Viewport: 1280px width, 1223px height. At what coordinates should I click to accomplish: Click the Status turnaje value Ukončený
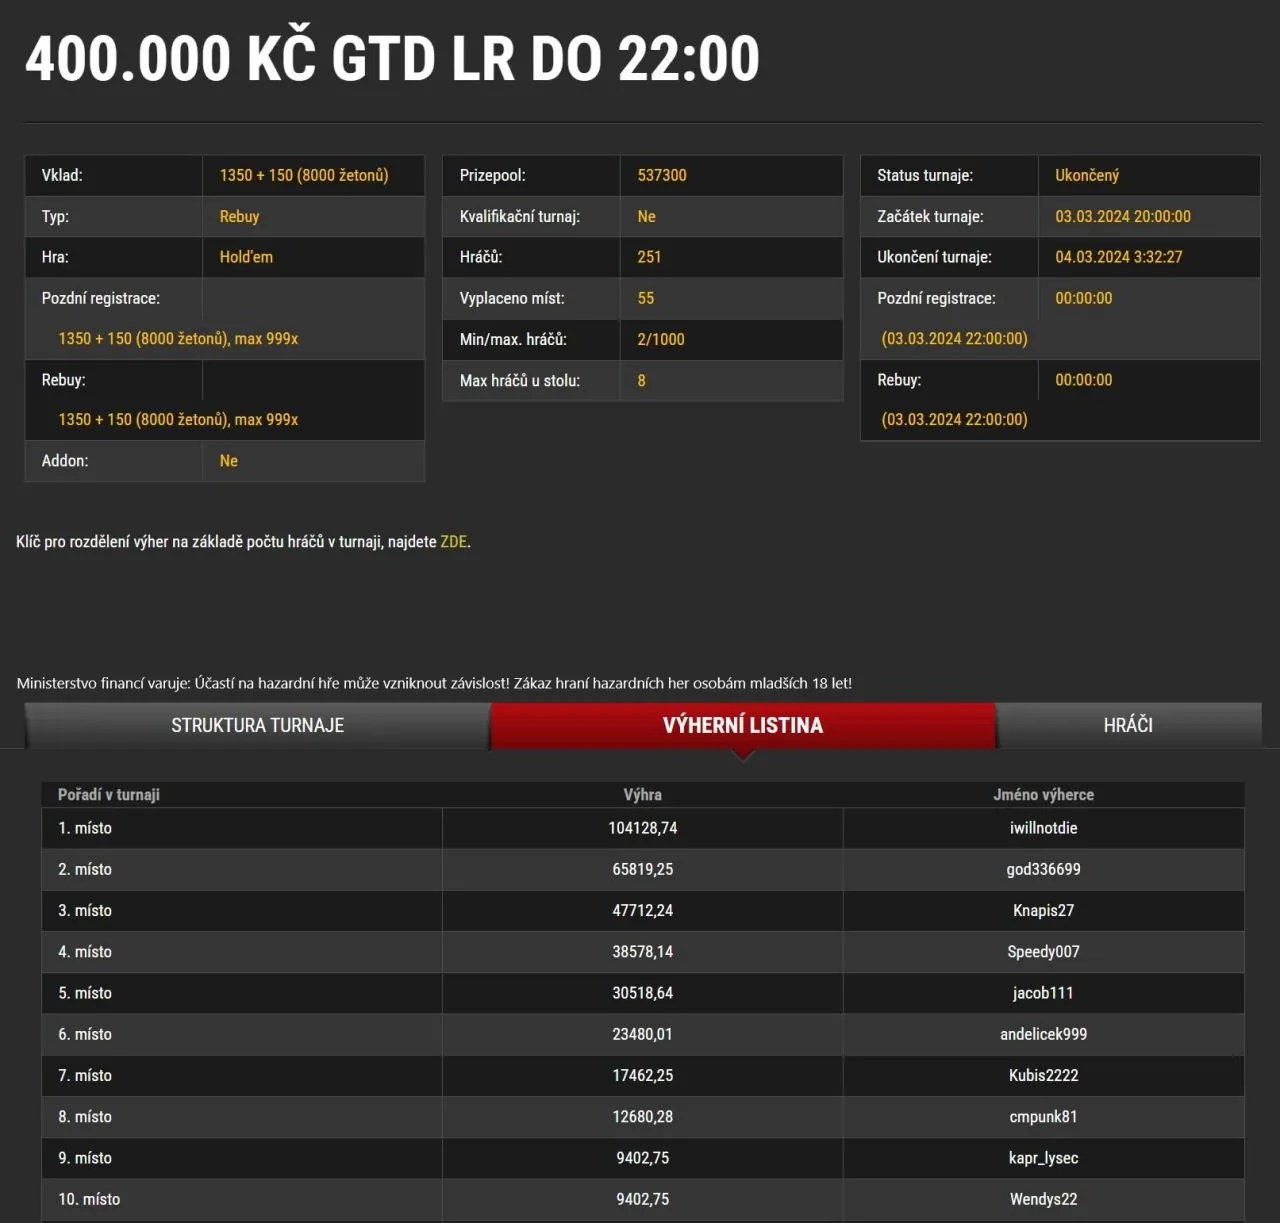point(1087,175)
